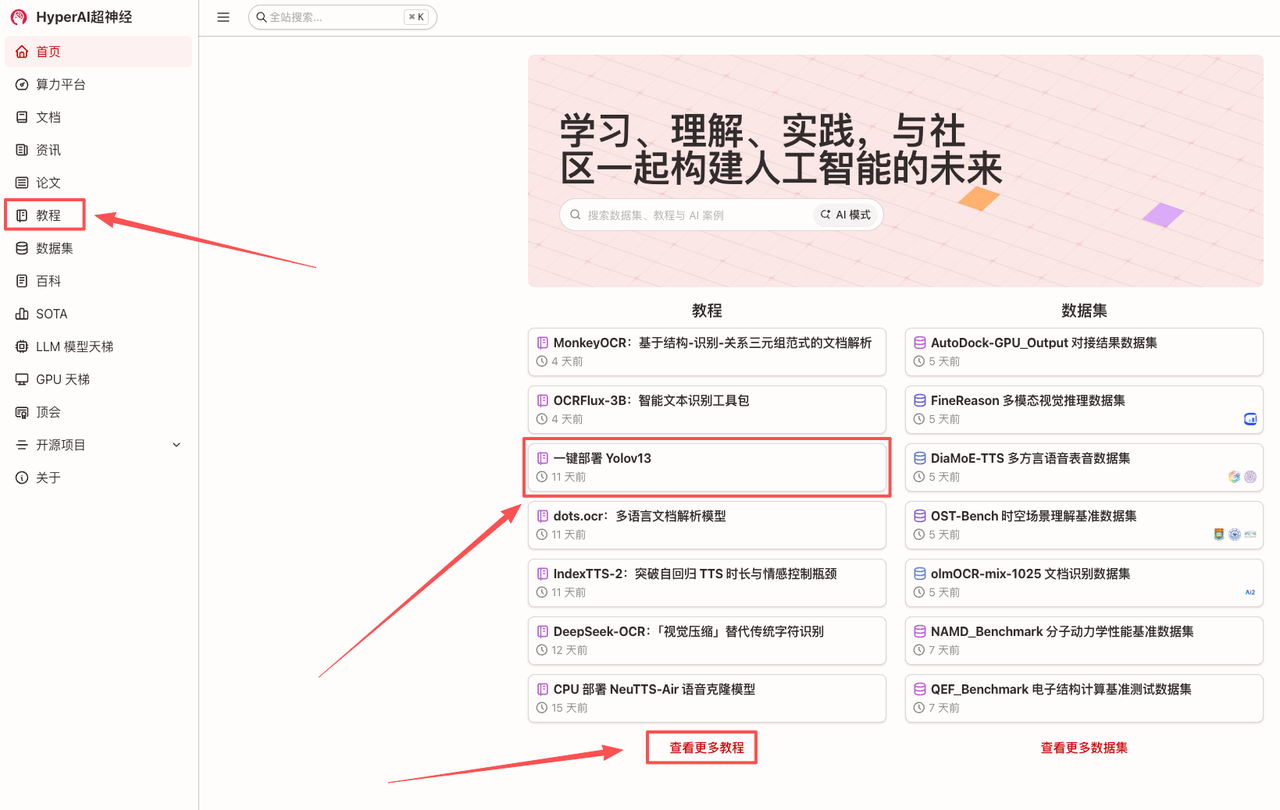Select the LLM 模型天梯 sidebar icon
Image resolution: width=1280 pixels, height=810 pixels.
click(x=22, y=346)
